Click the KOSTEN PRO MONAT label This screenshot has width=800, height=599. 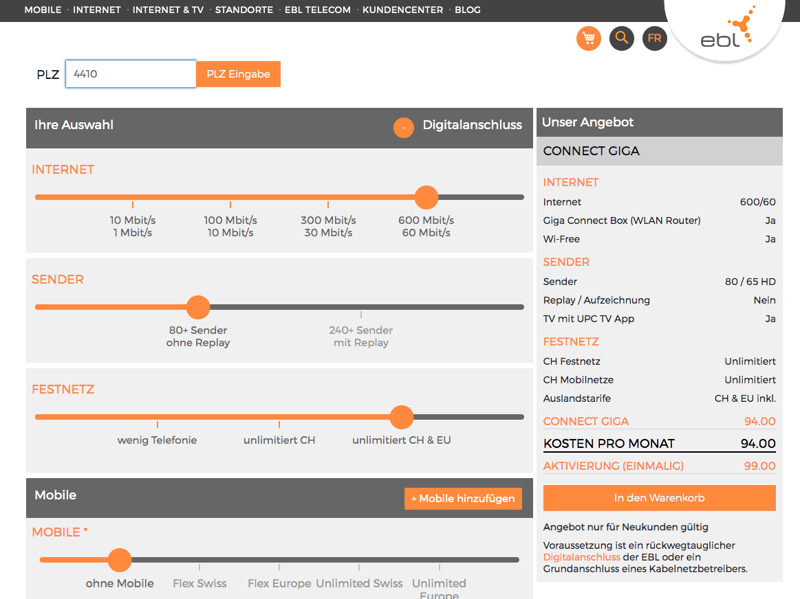609,444
